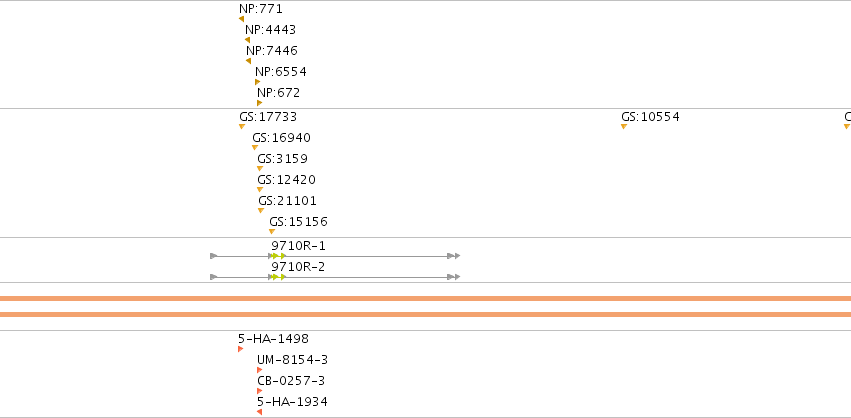The width and height of the screenshot is (851, 418).
Task: Click the green coding exons of 9710R-2
Action: click(x=279, y=277)
